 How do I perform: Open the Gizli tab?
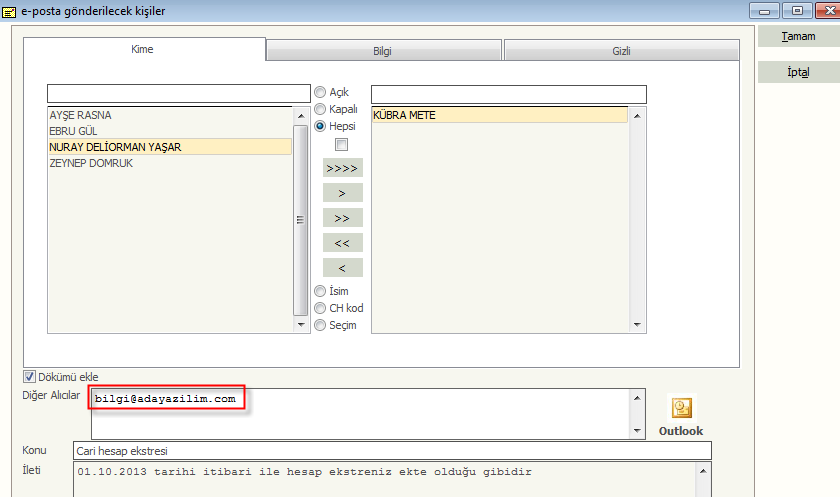621,50
